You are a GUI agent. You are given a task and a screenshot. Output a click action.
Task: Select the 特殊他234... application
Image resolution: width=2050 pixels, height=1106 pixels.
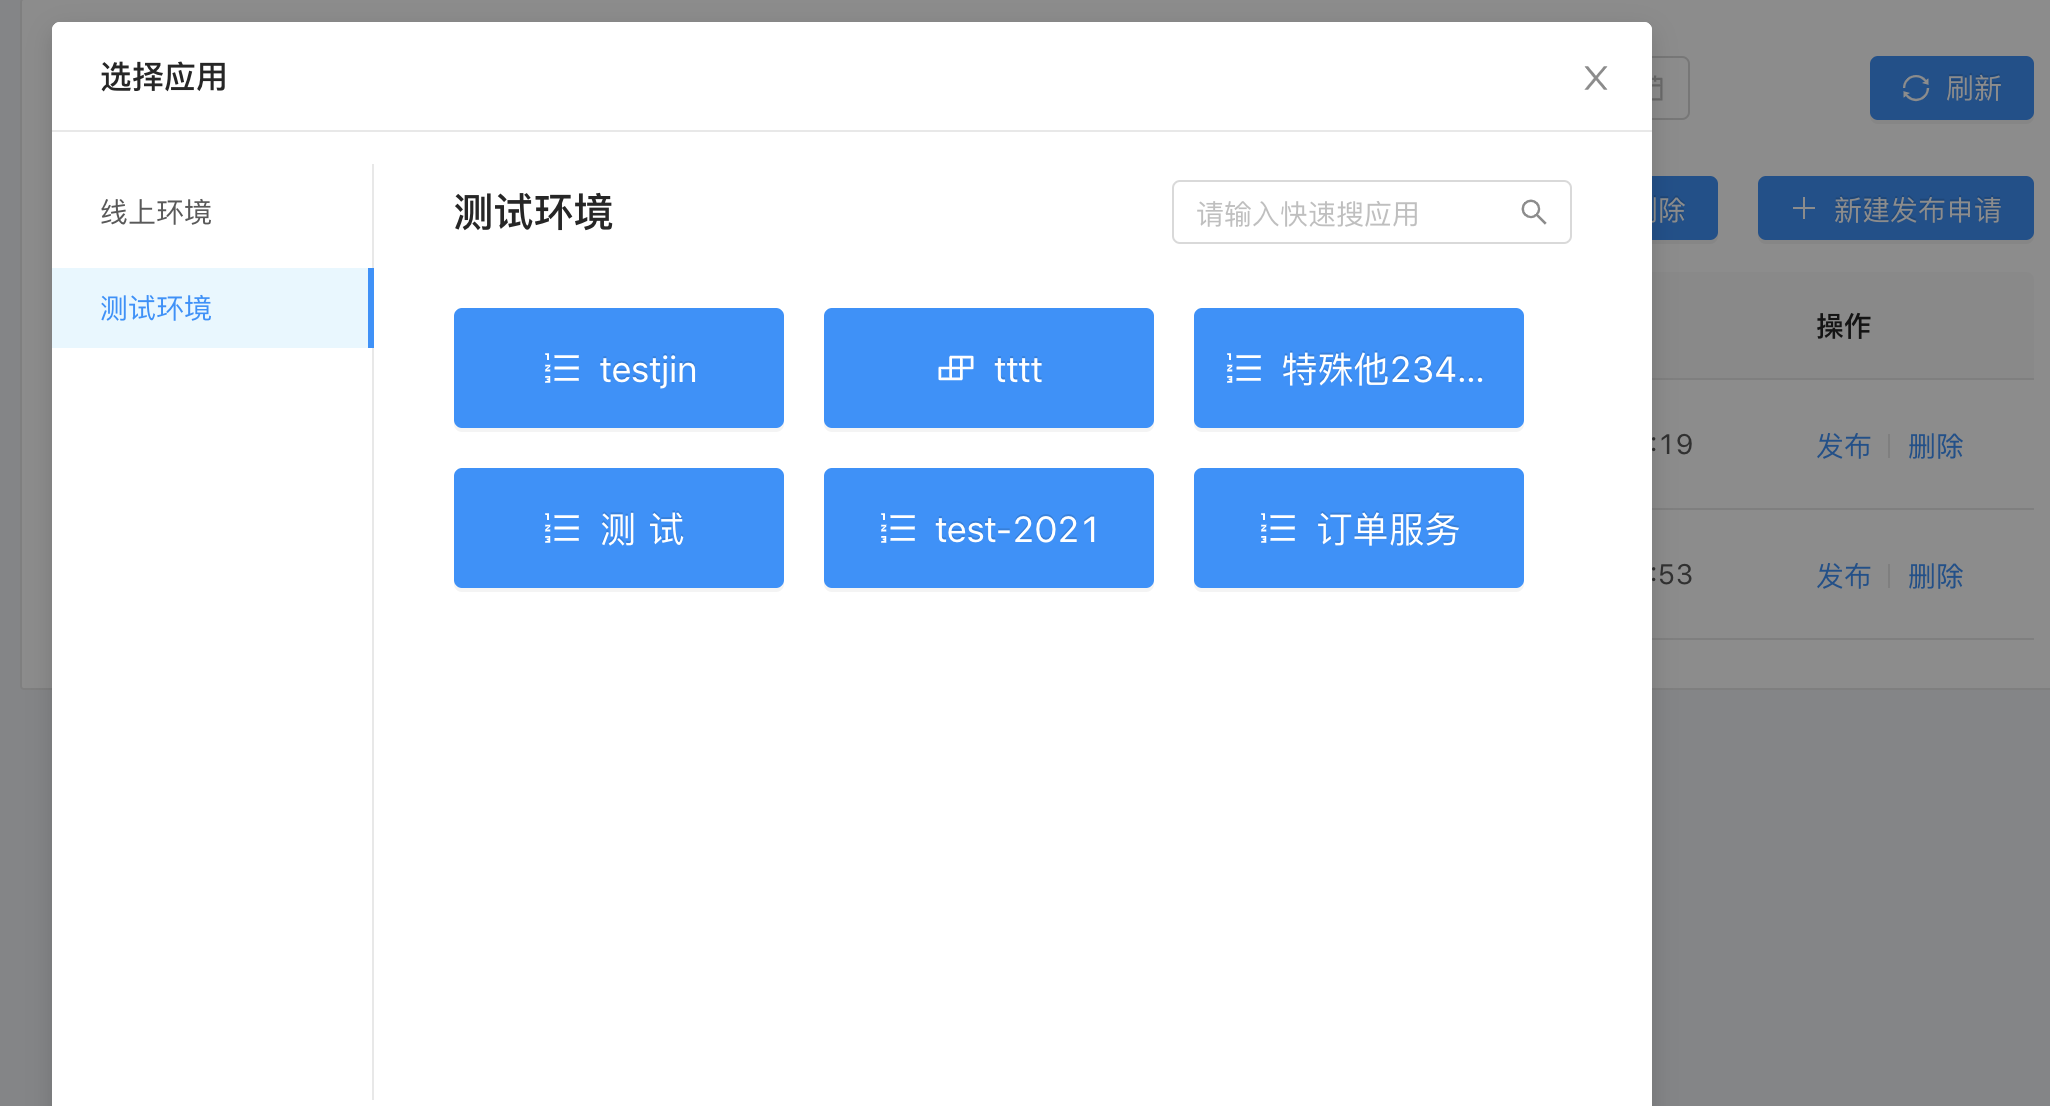click(1359, 368)
